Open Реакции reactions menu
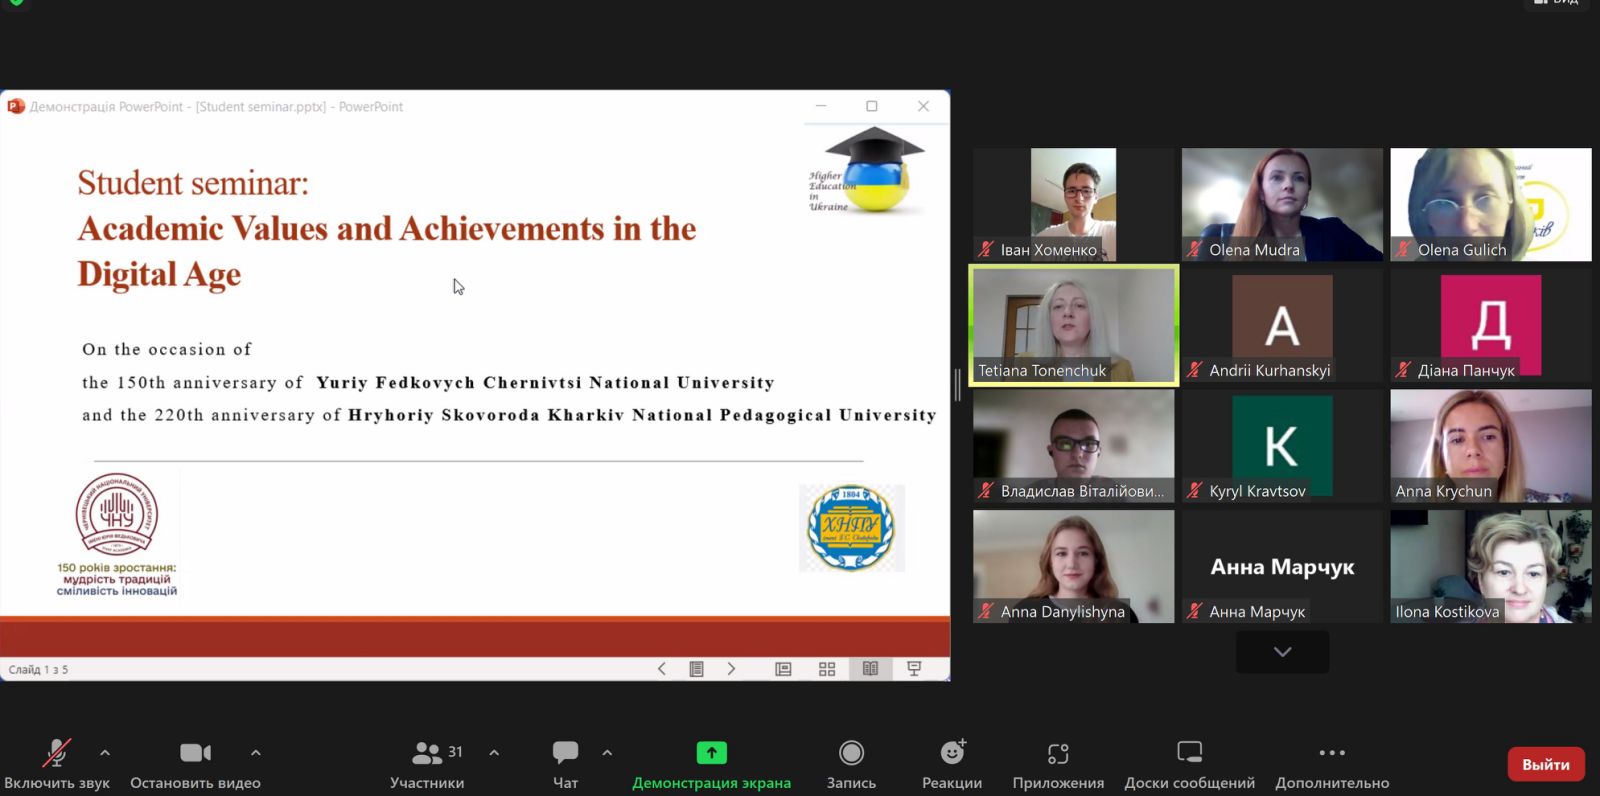 pos(952,764)
